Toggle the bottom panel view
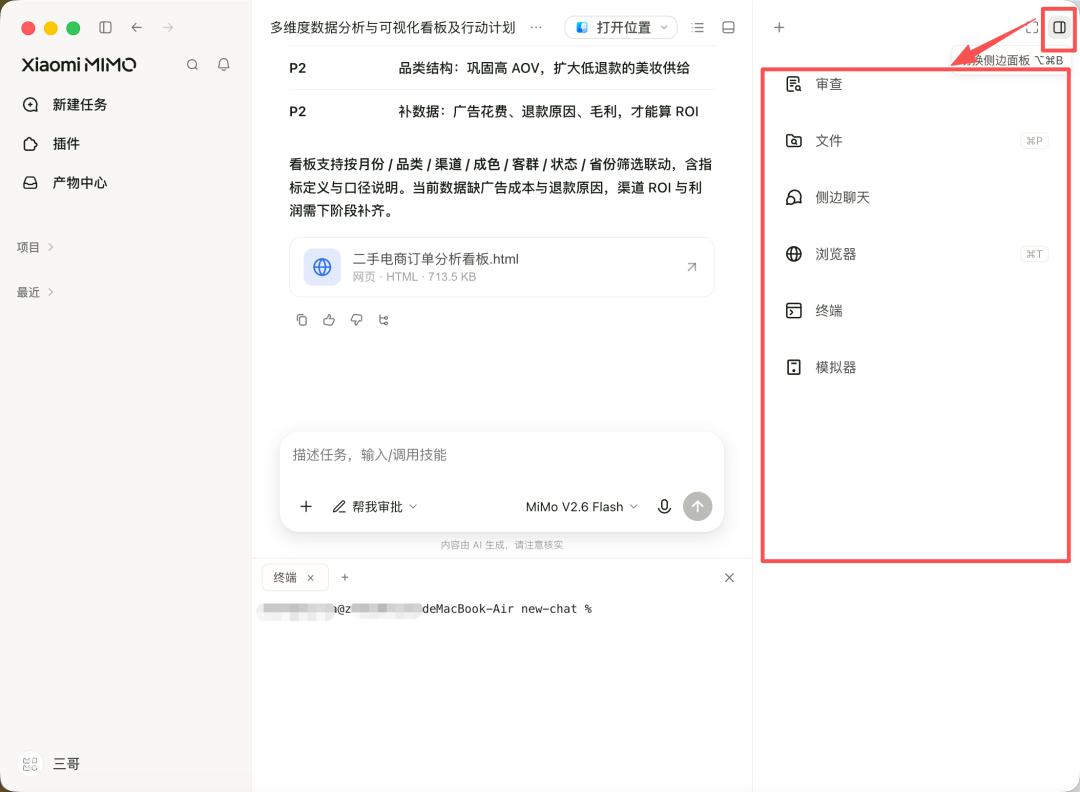 pyautogui.click(x=728, y=28)
